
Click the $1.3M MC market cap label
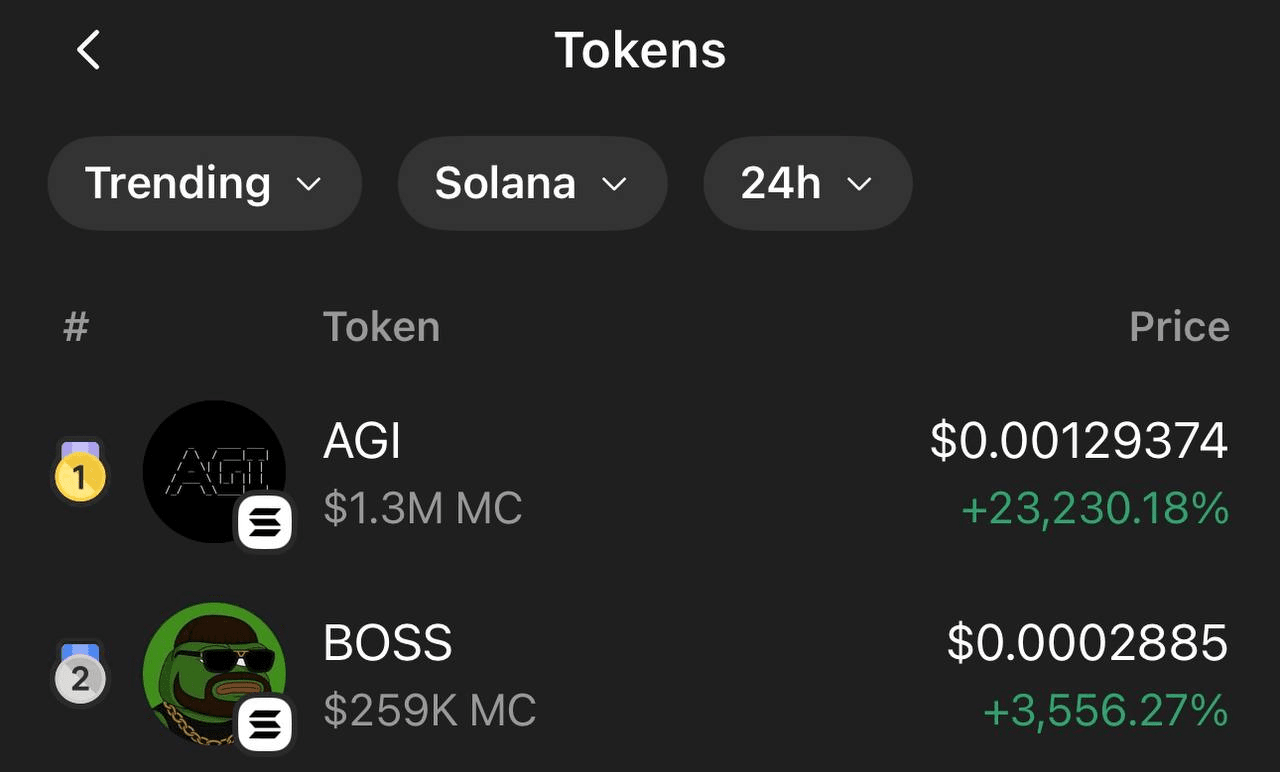point(422,509)
